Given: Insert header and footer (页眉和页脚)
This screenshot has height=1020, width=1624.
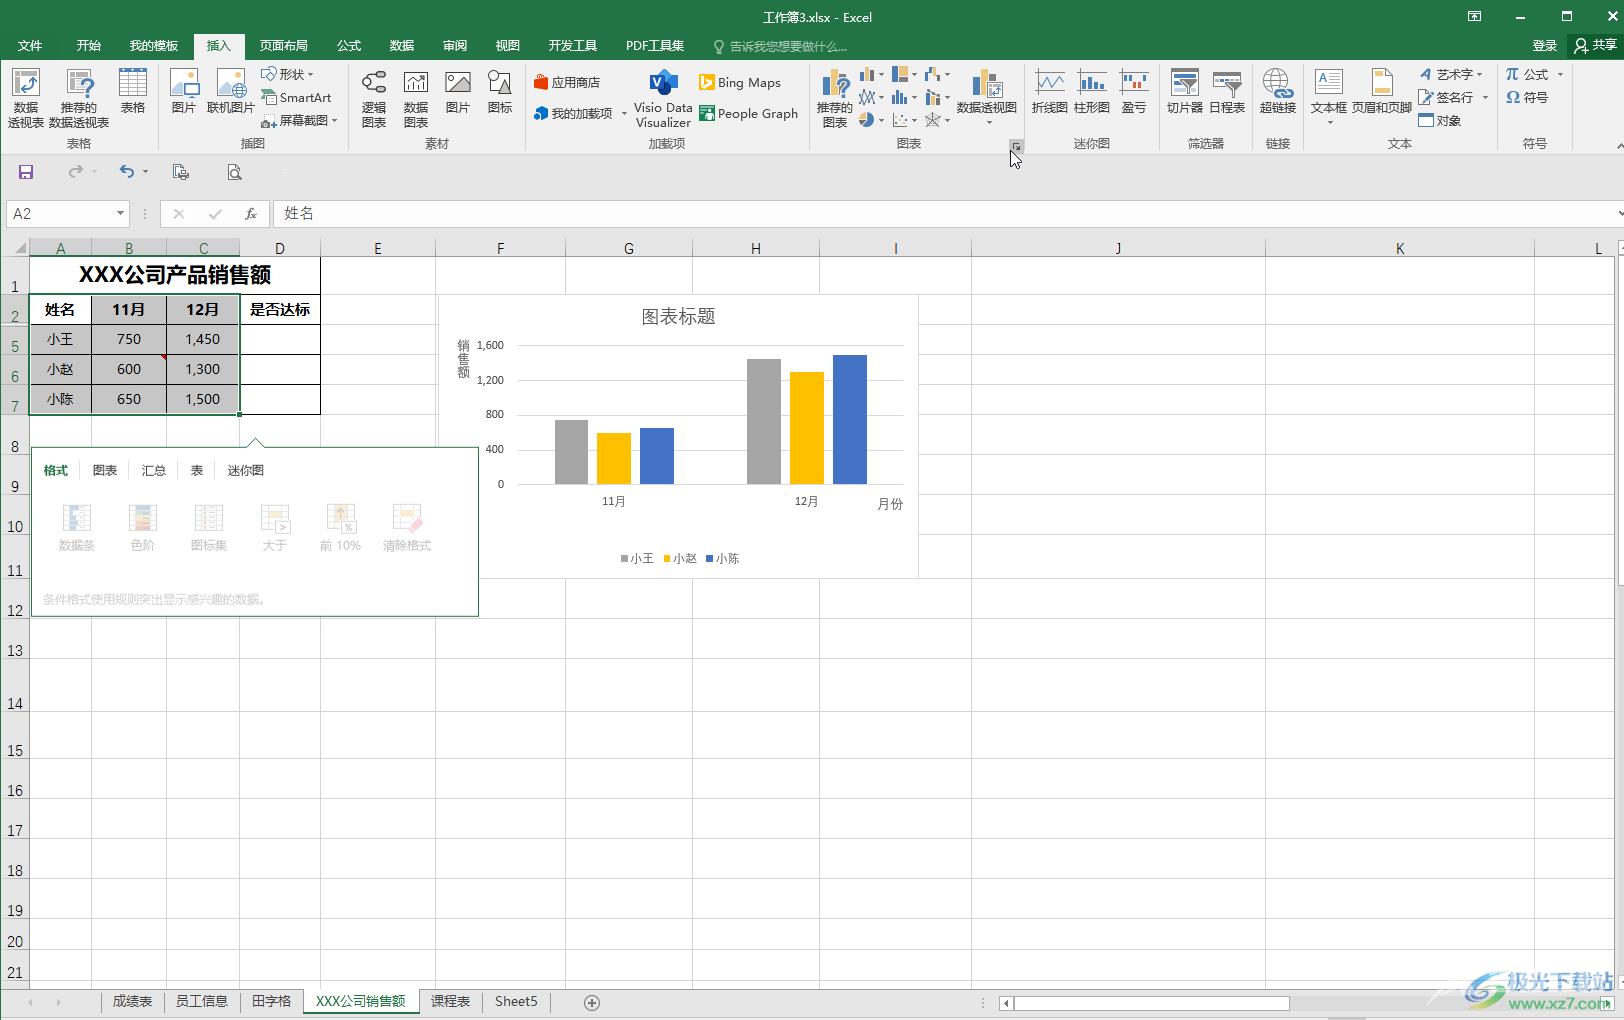Looking at the screenshot, I should click(x=1381, y=92).
